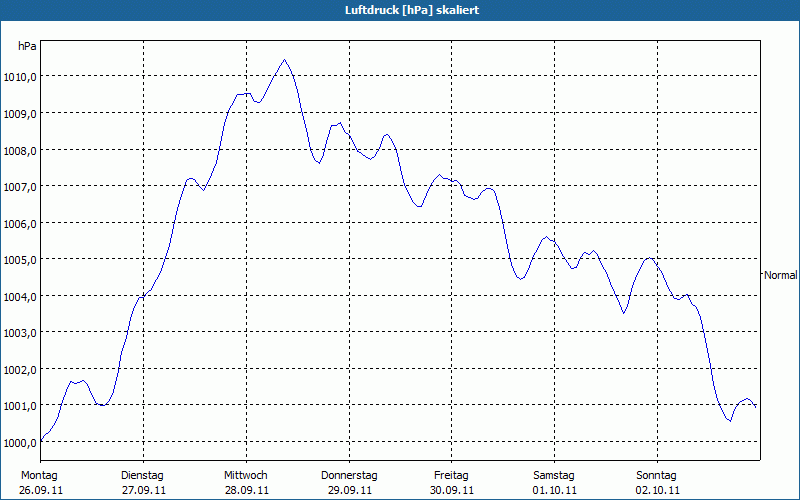Click the 1008,0 axis value
This screenshot has height=500, width=800.
[x=20, y=151]
